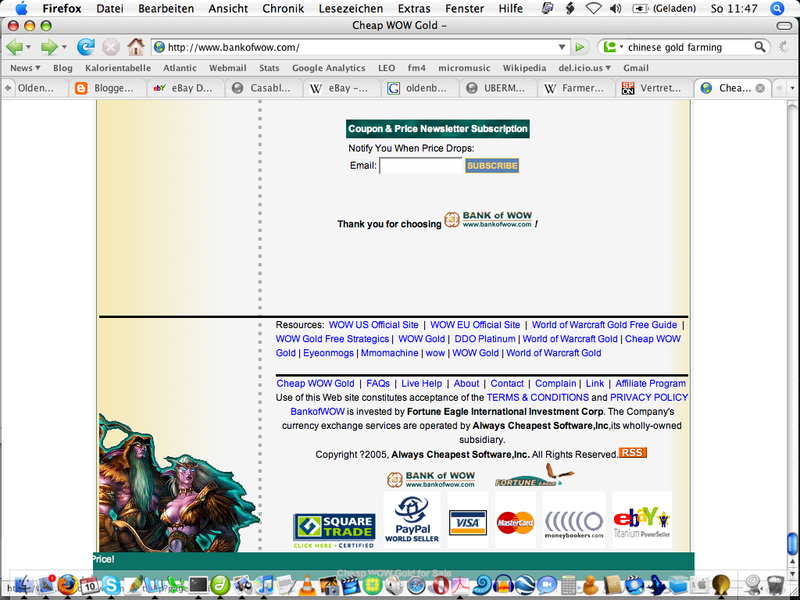Click the Square Trade certified badge
800x600 pixels.
[x=334, y=531]
